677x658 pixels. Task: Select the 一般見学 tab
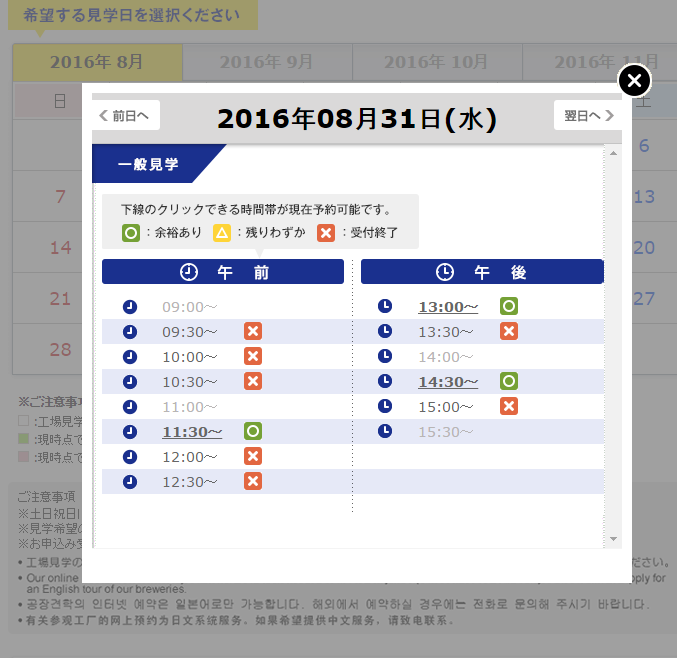pyautogui.click(x=148, y=164)
